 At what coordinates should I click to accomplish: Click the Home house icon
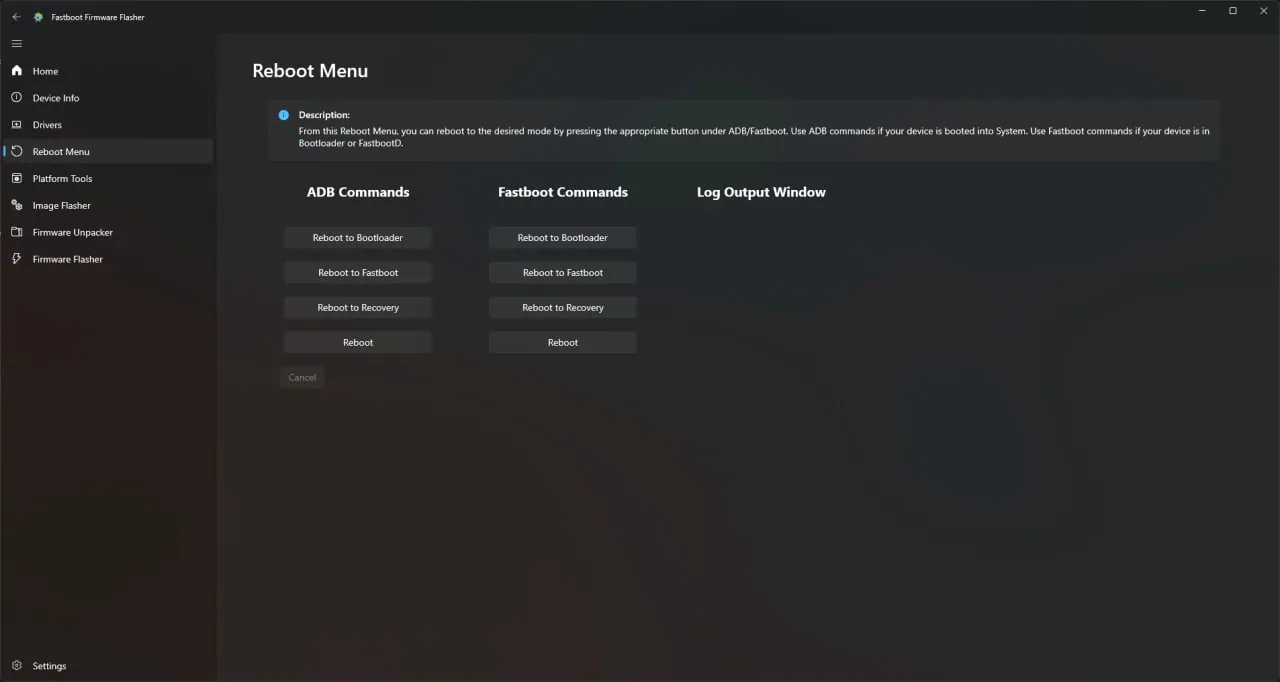16,71
